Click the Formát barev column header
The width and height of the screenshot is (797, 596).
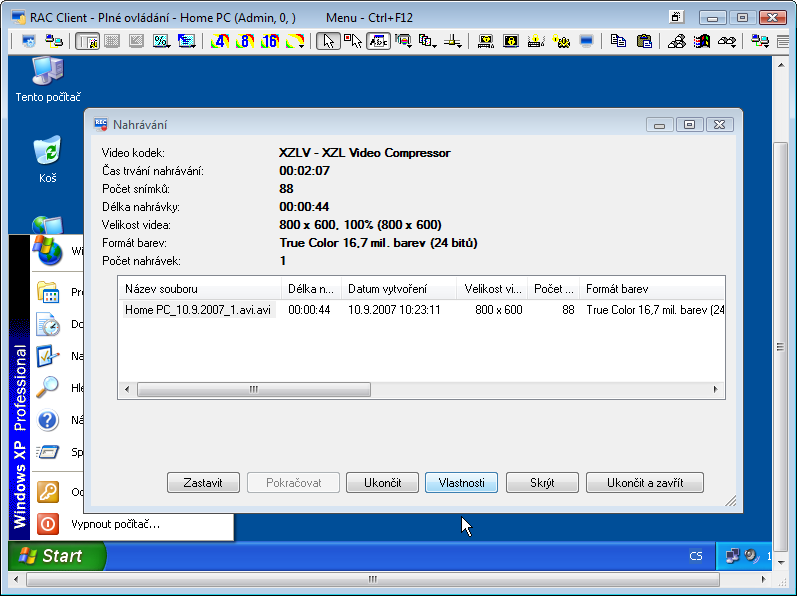[652, 289]
